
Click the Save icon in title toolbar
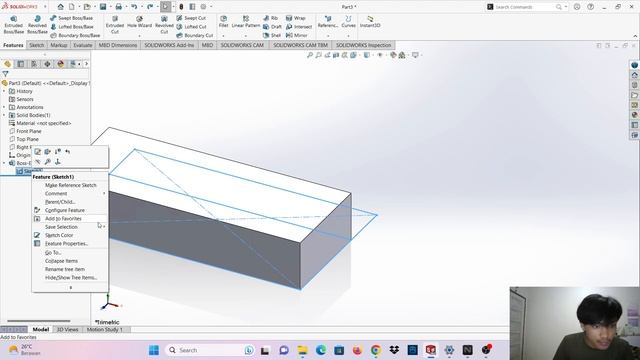103,7
